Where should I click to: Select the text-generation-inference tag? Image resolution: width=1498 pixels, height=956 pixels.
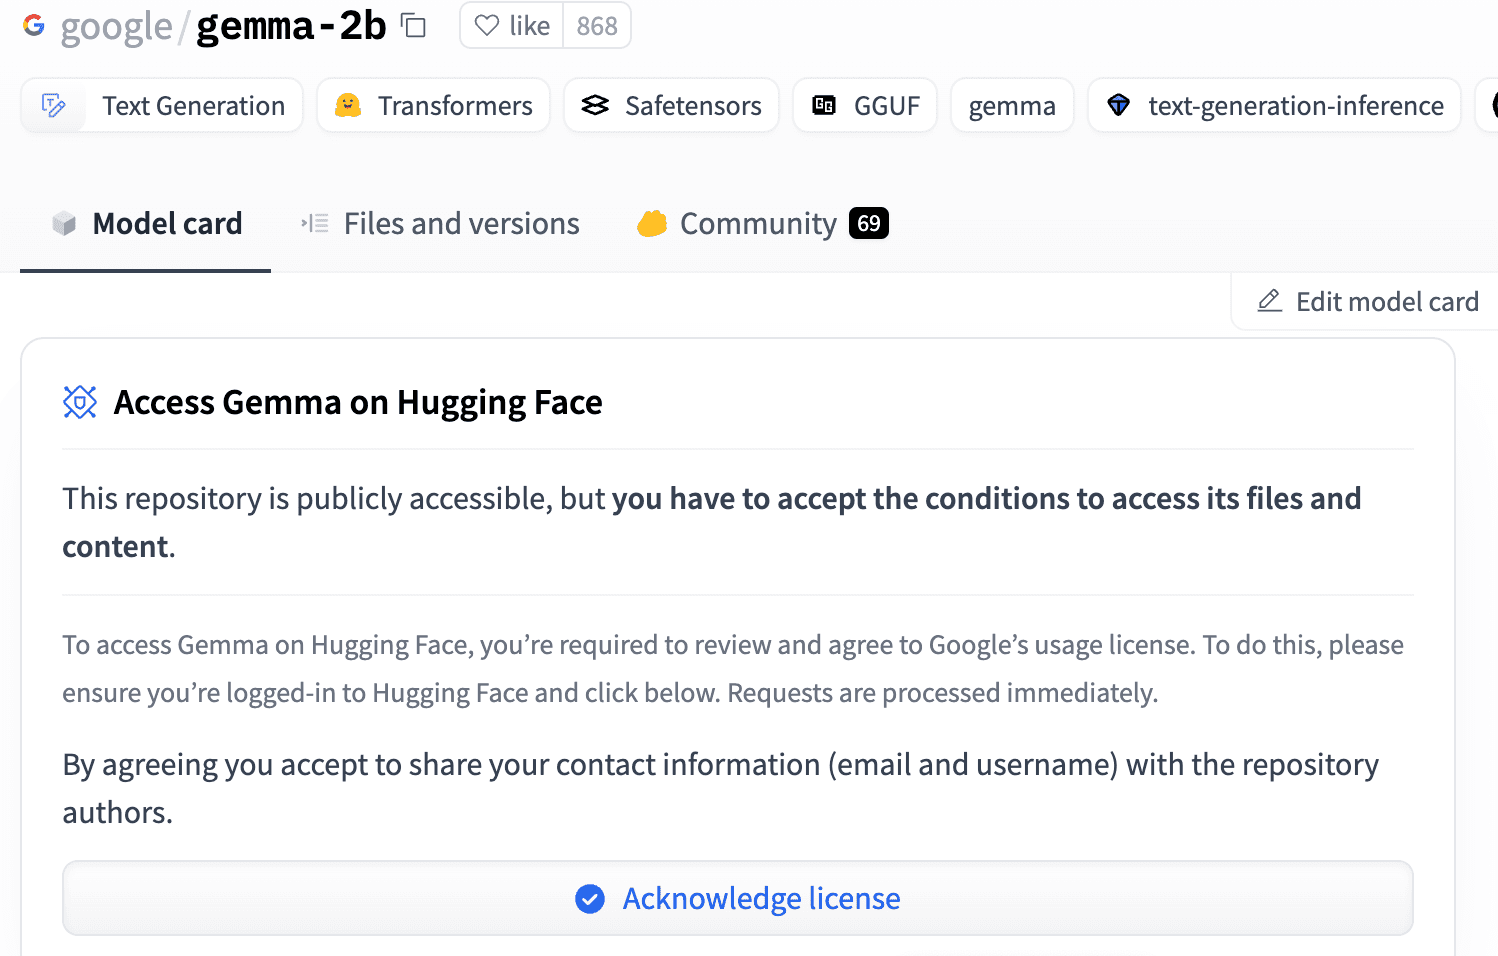point(1274,105)
